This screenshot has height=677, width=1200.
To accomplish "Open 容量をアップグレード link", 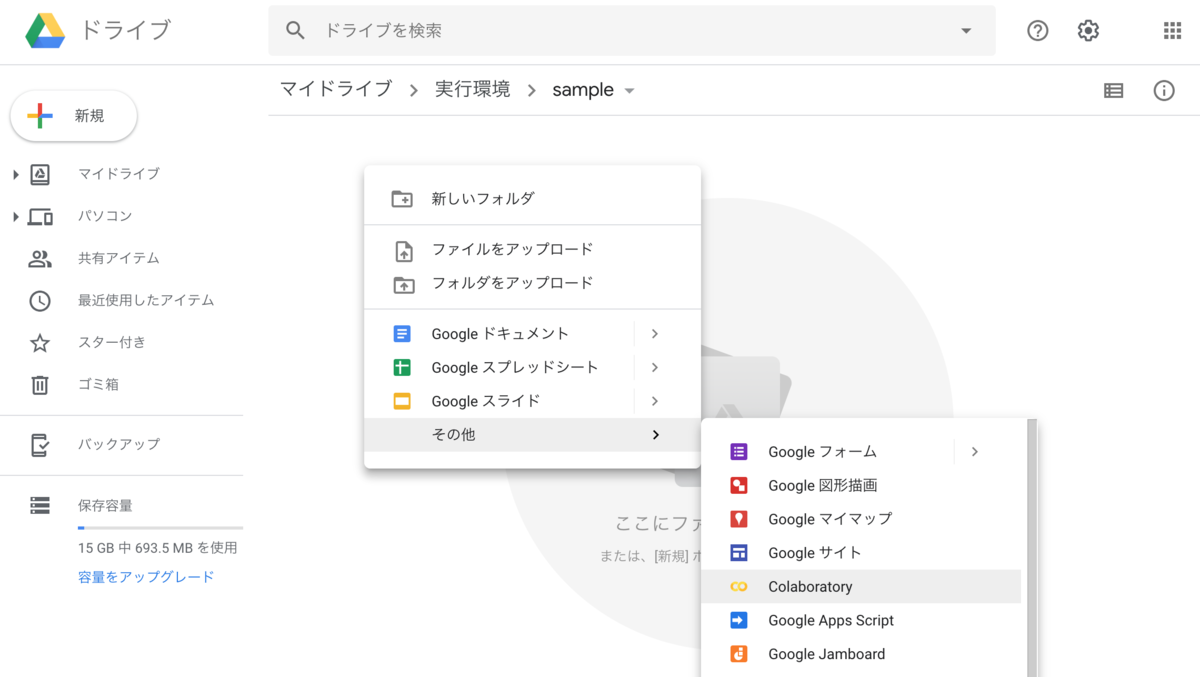I will pyautogui.click(x=146, y=577).
